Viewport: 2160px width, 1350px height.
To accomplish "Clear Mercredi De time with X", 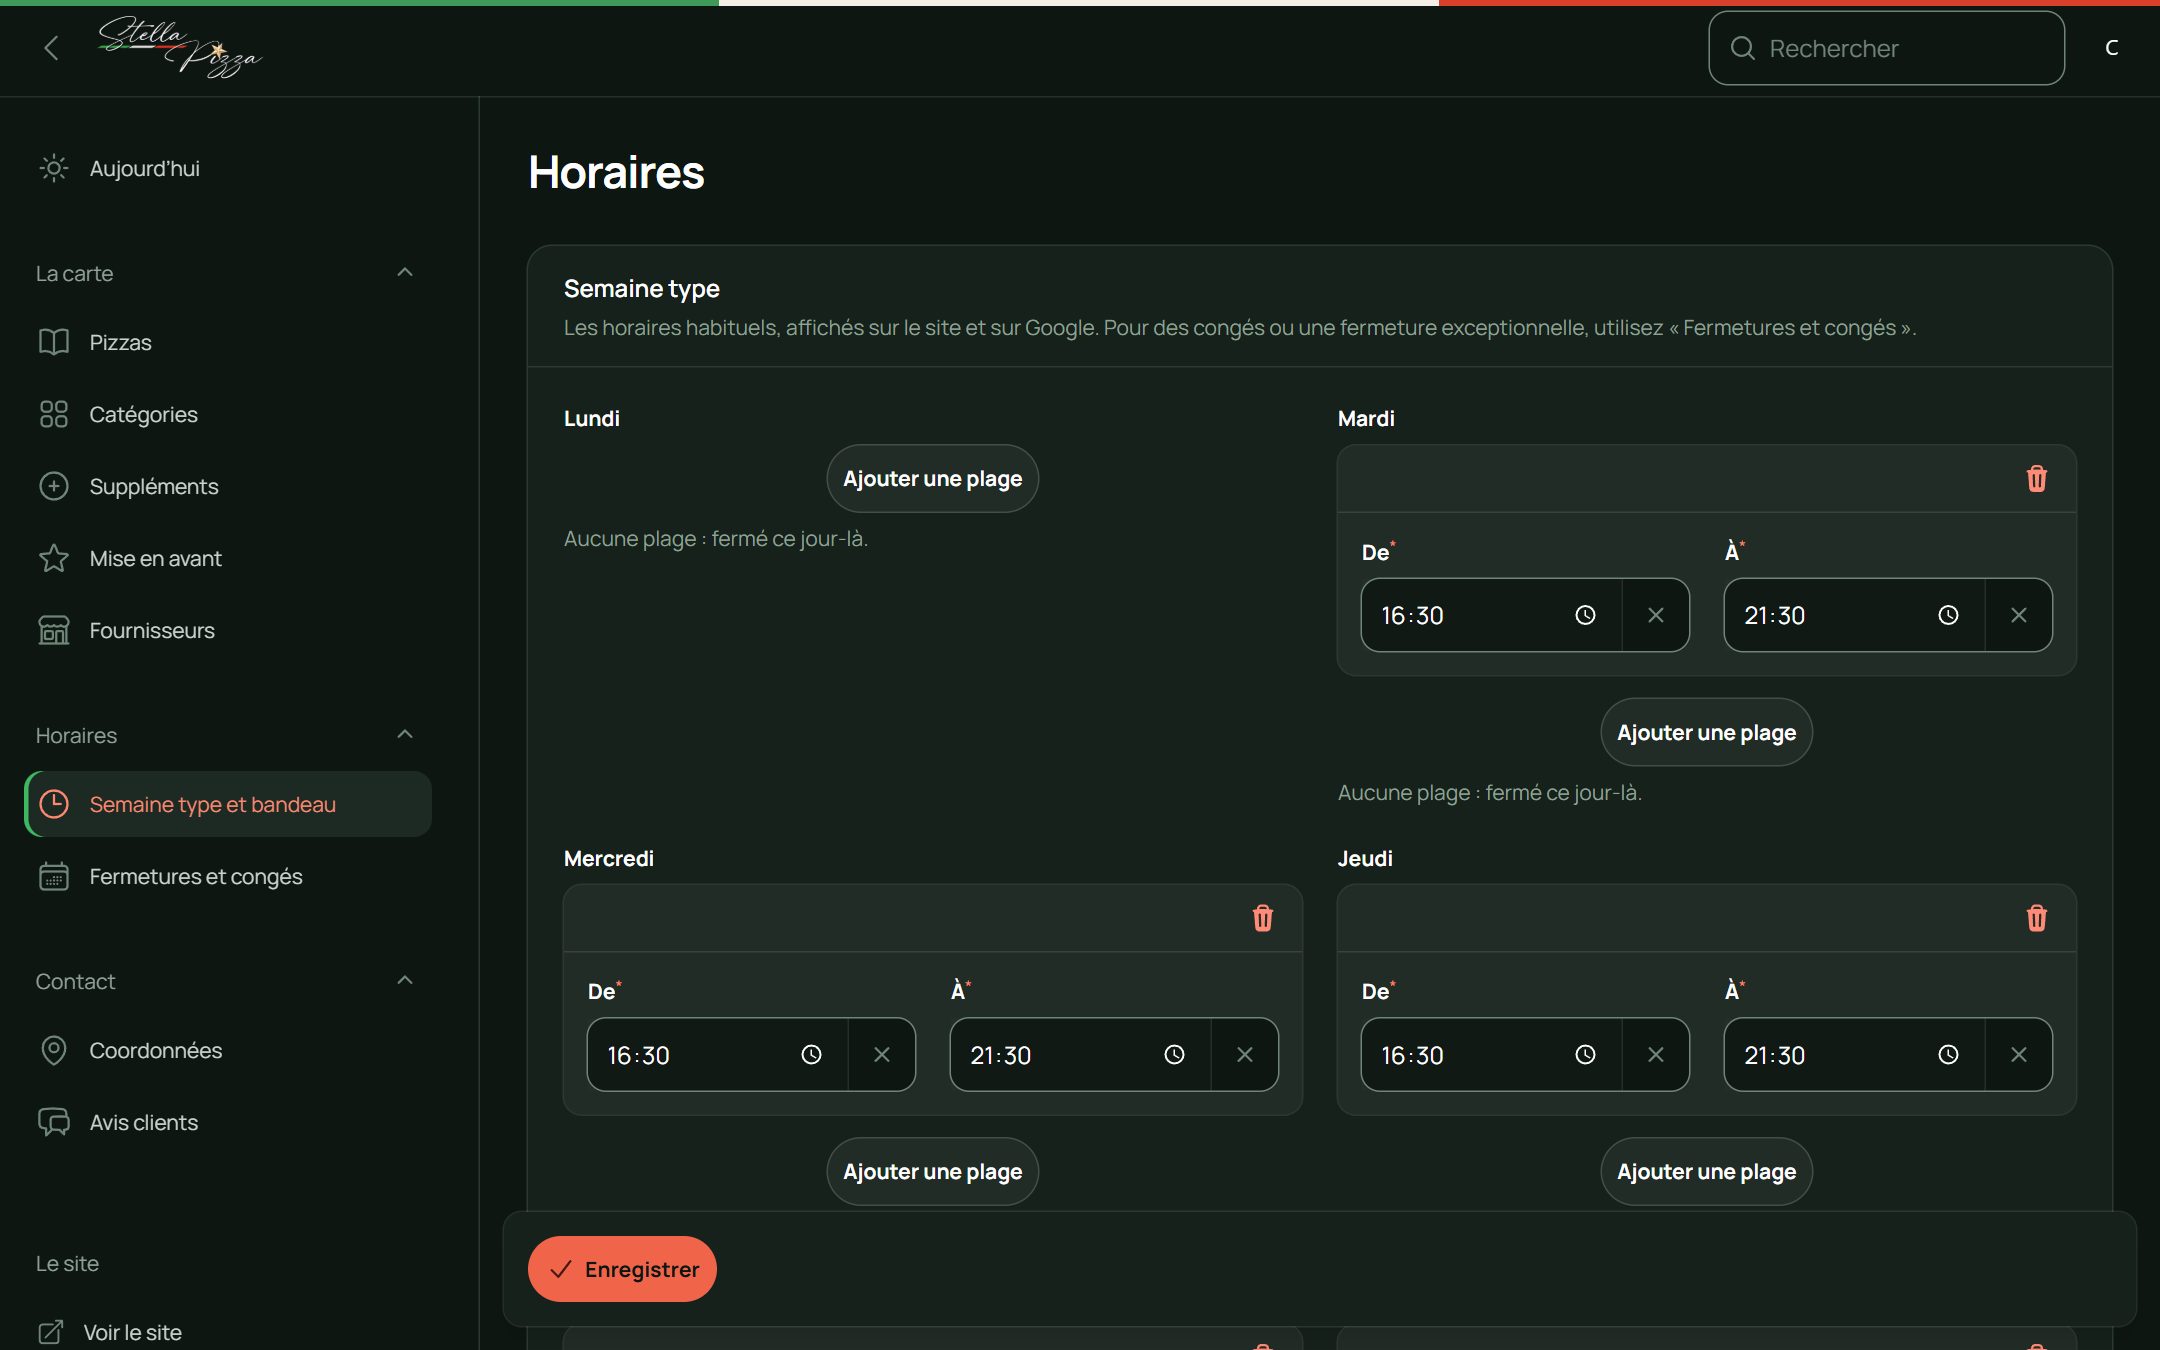I will tap(881, 1054).
